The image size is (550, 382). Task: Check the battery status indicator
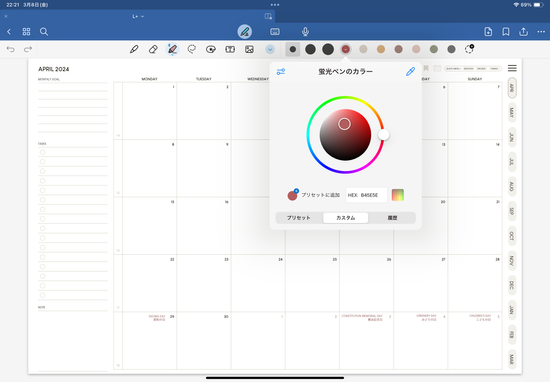pyautogui.click(x=538, y=5)
